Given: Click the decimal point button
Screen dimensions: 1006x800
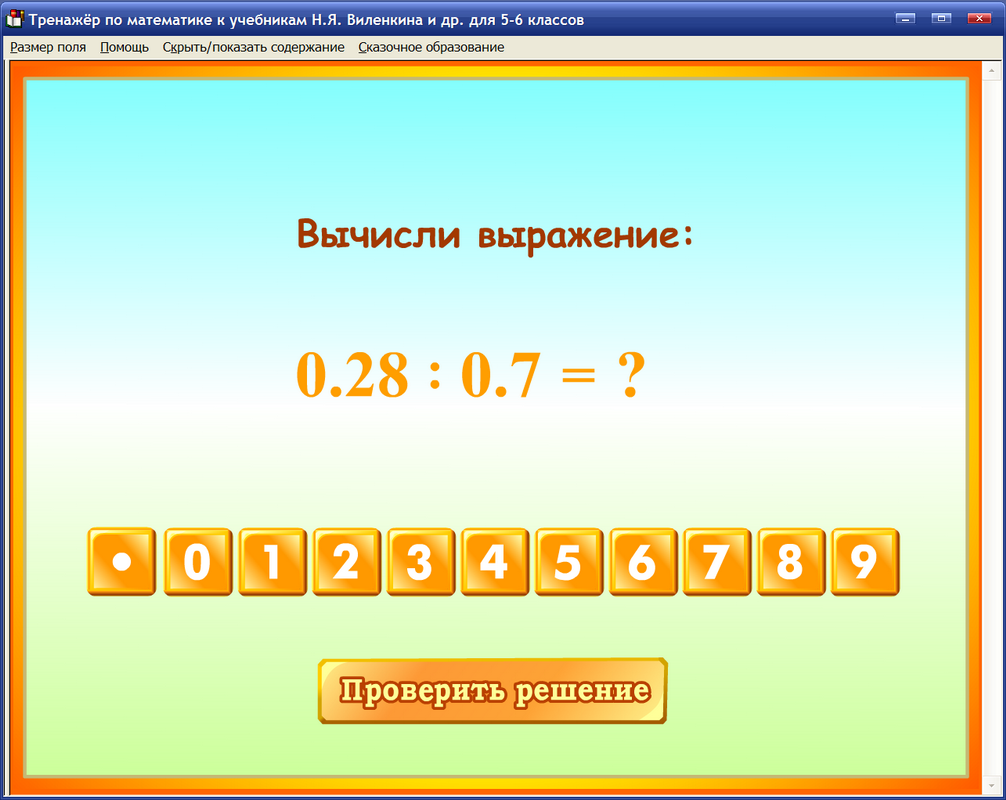Looking at the screenshot, I should (x=121, y=562).
